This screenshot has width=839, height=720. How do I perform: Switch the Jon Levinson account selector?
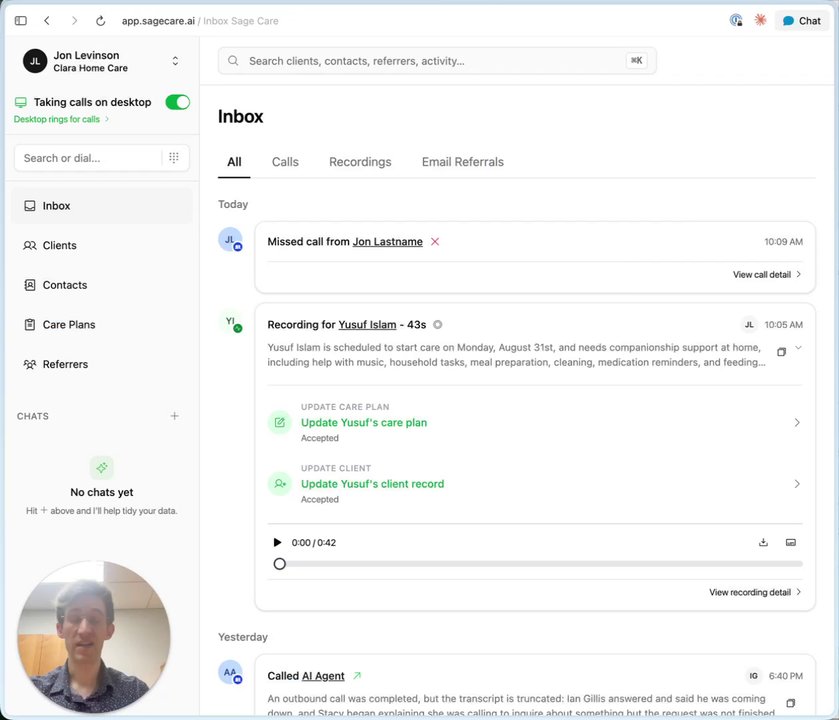(175, 61)
